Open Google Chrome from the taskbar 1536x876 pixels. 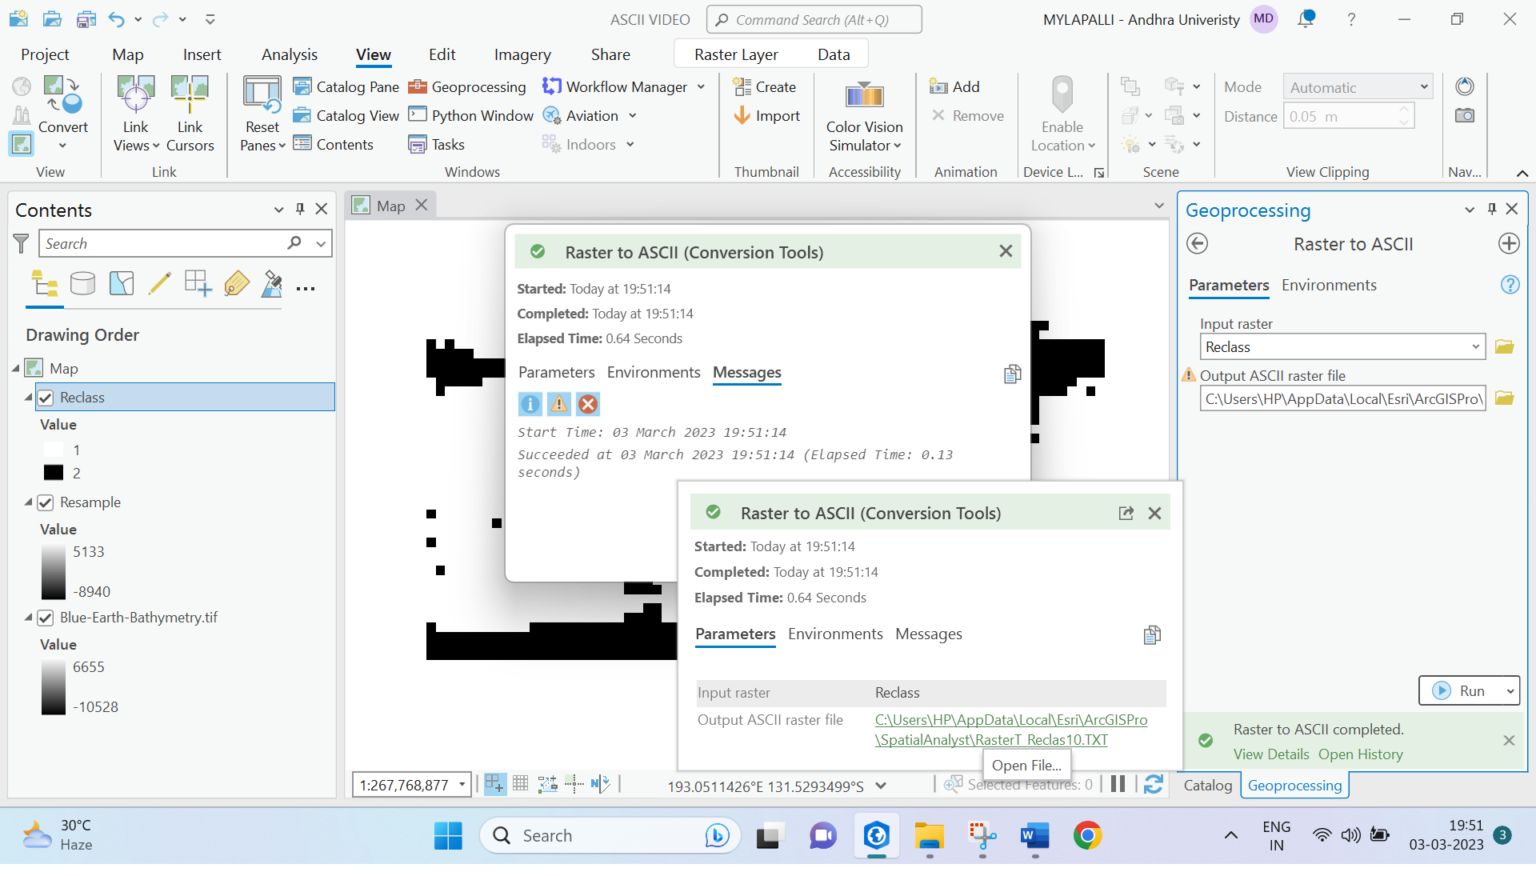tap(1087, 835)
